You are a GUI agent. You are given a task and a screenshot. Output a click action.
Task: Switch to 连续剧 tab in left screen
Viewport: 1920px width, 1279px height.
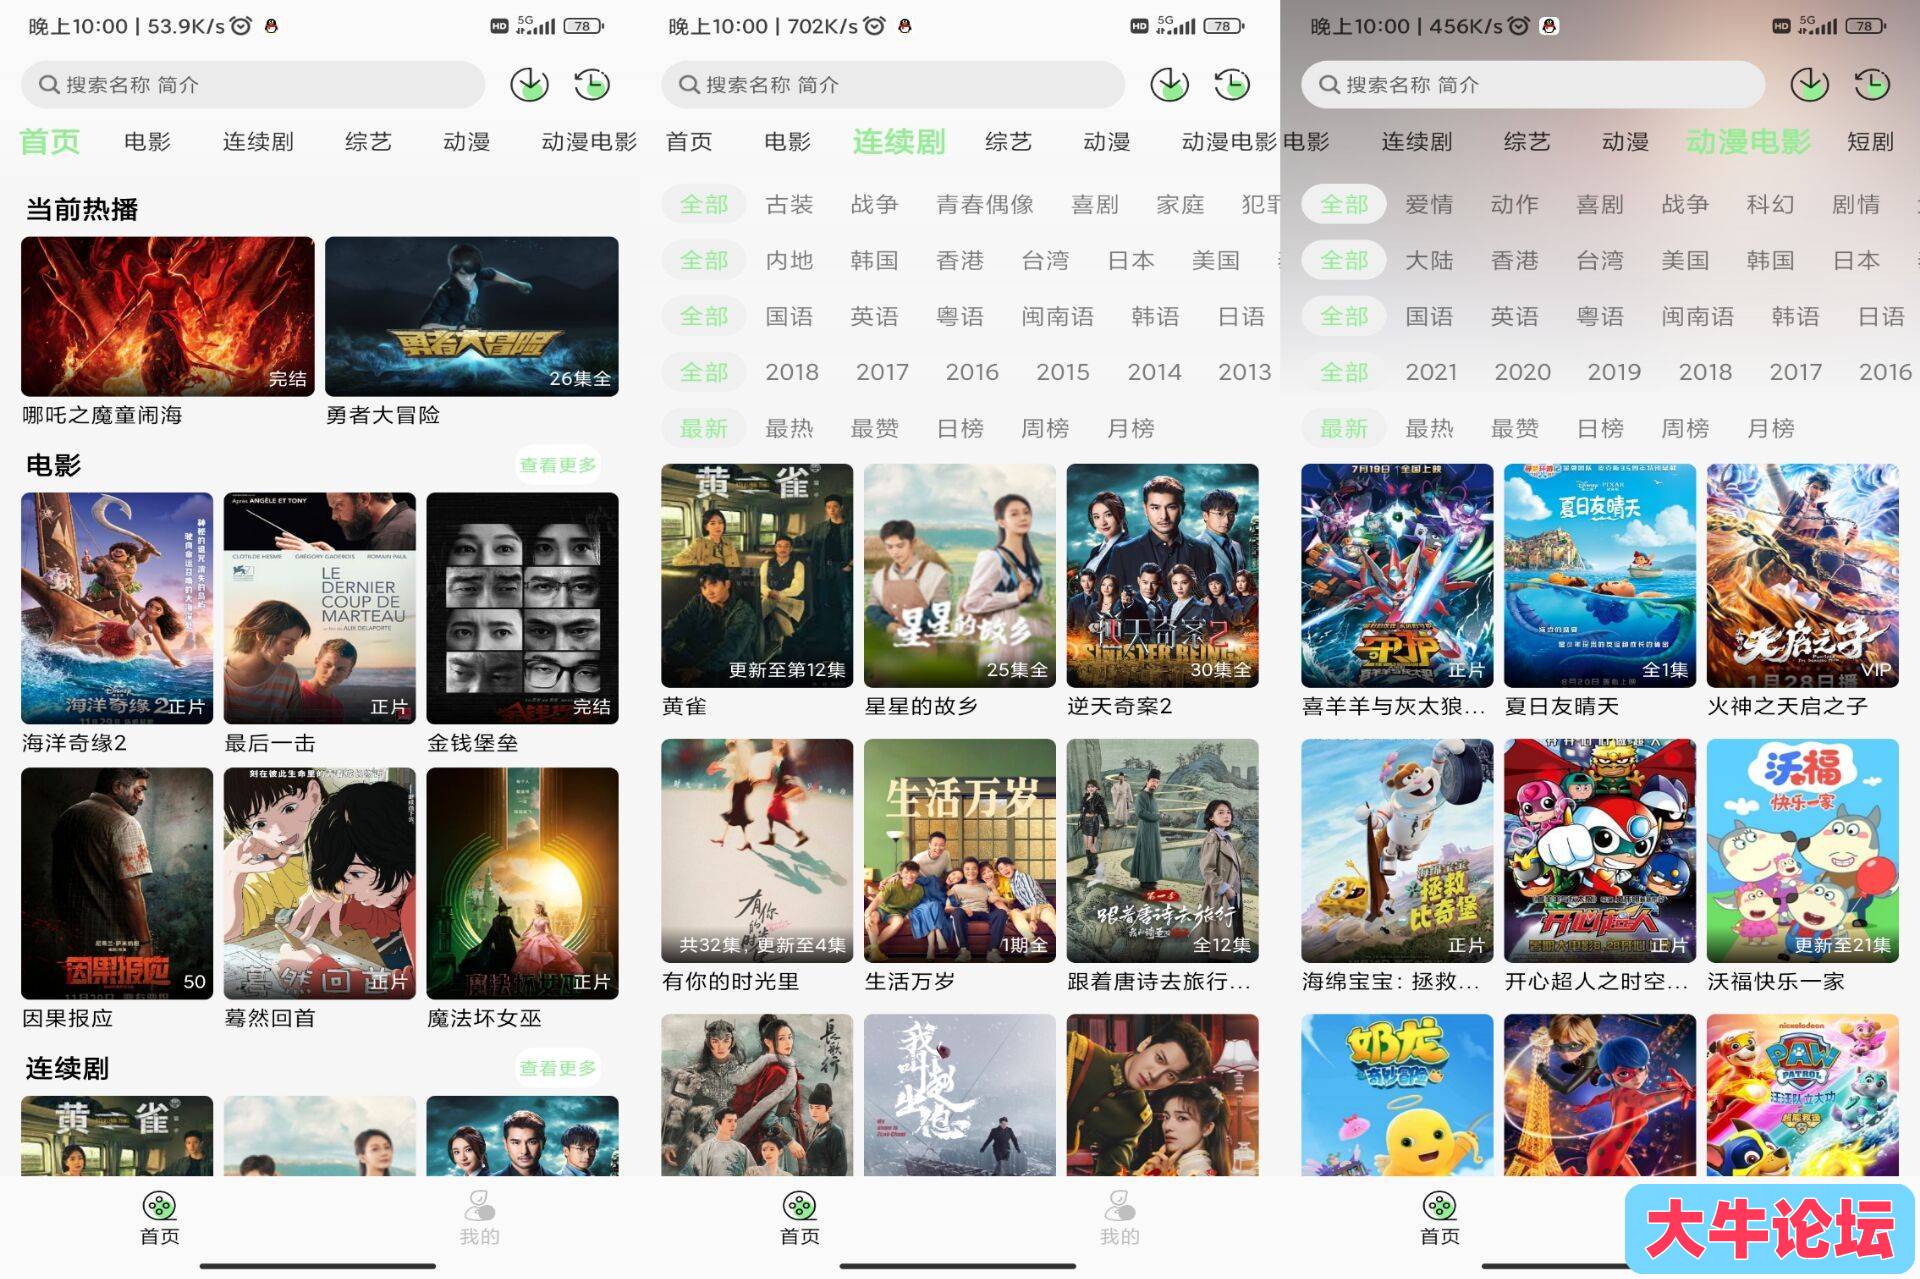(258, 142)
